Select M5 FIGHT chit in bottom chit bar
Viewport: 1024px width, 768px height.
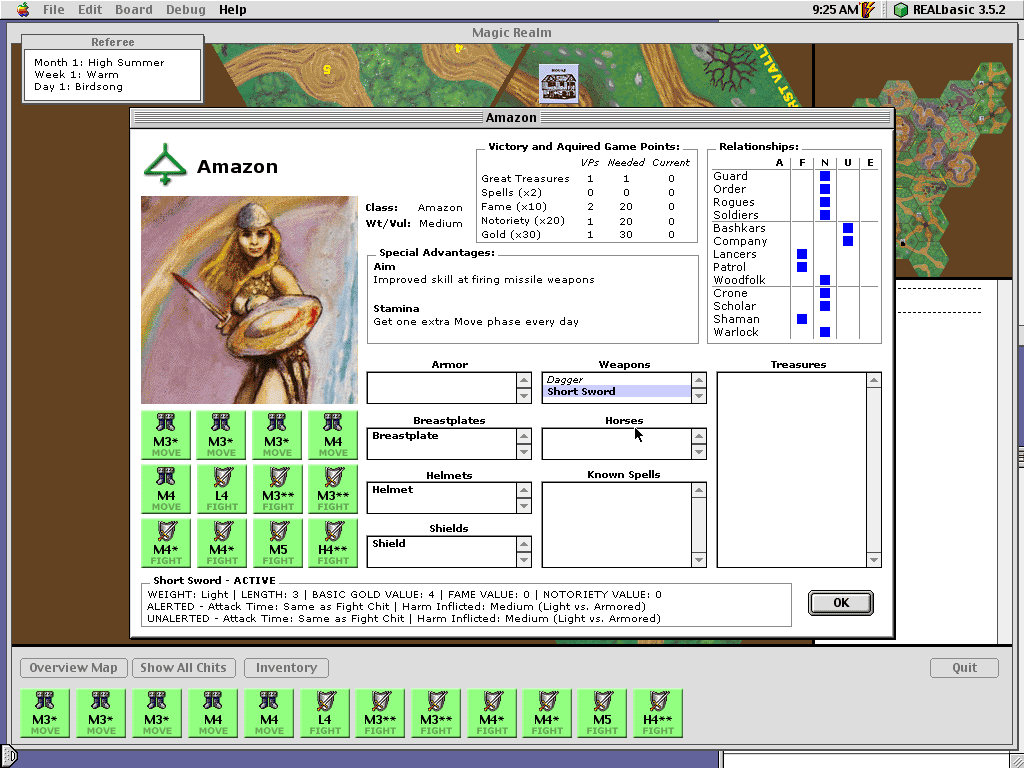[602, 713]
